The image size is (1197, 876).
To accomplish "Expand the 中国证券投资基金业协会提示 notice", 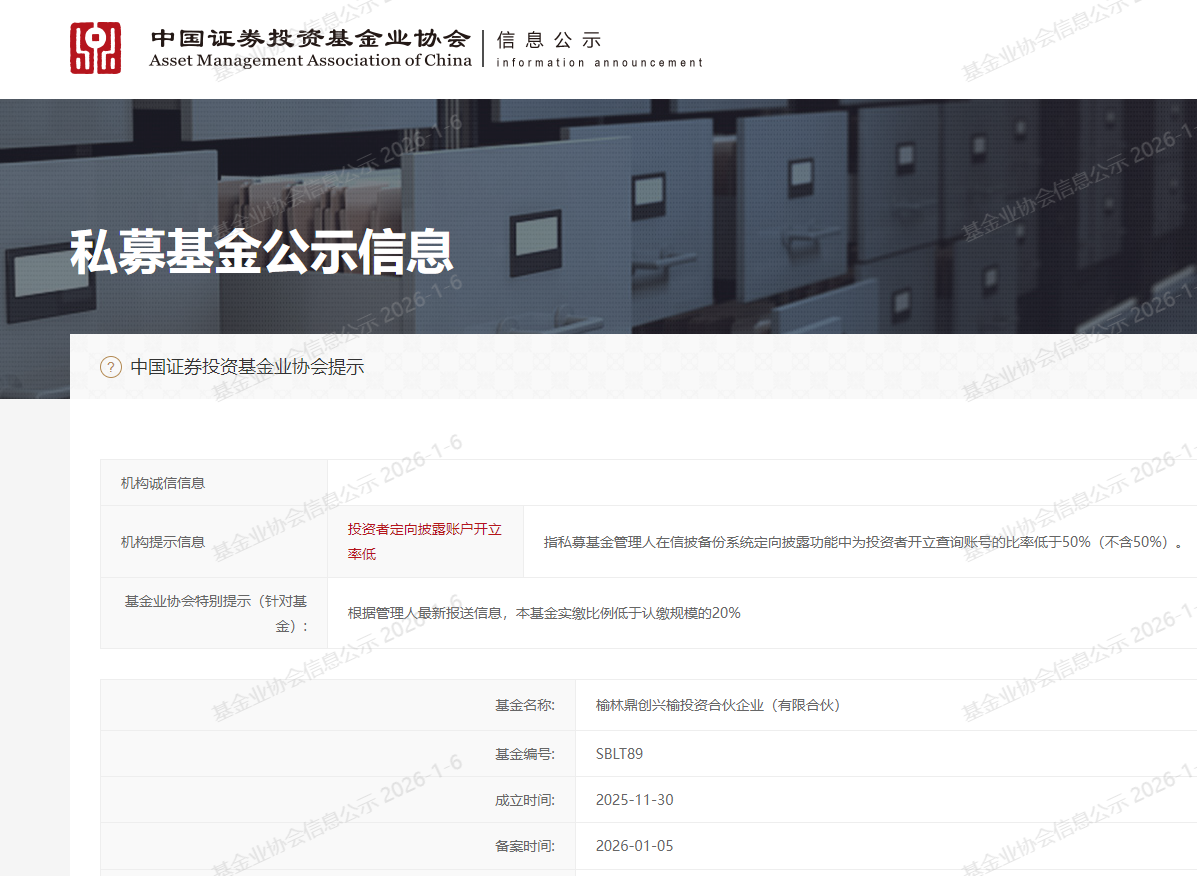I will (247, 367).
